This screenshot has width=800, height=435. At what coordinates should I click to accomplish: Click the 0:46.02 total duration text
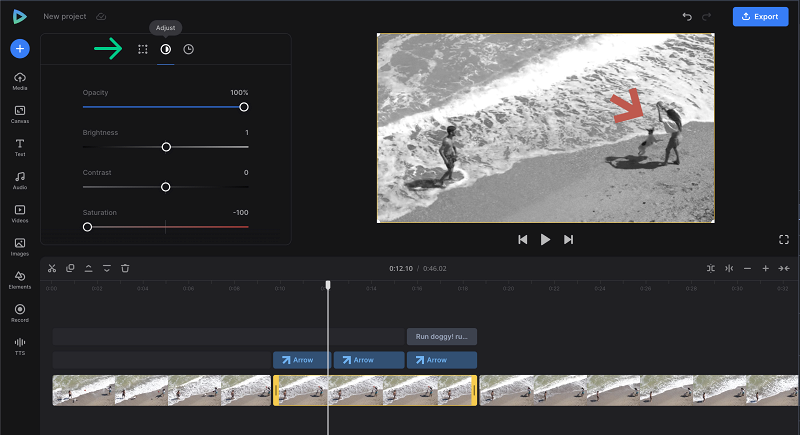click(435, 269)
